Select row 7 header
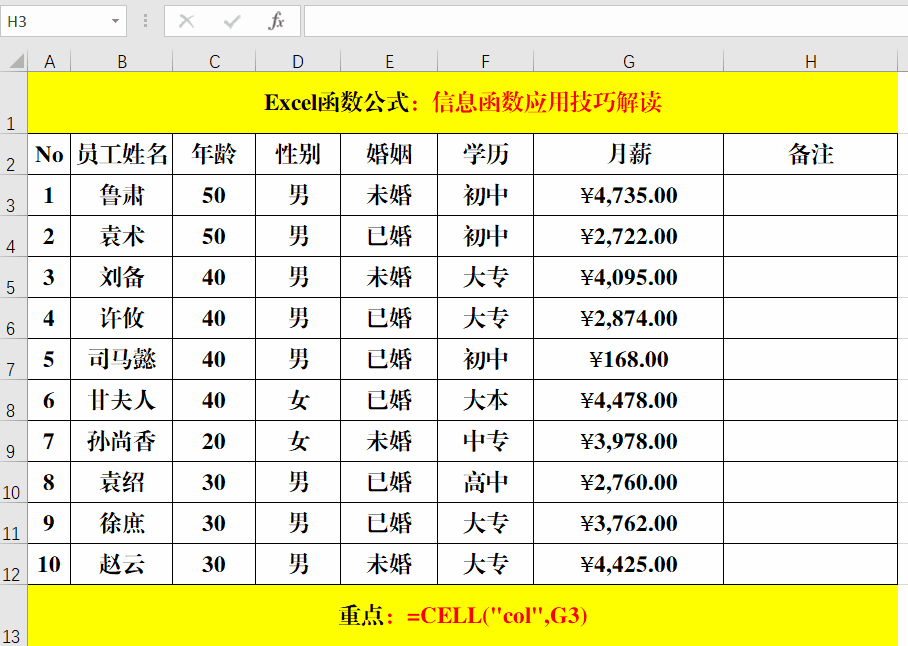This screenshot has height=646, width=908. (13, 359)
